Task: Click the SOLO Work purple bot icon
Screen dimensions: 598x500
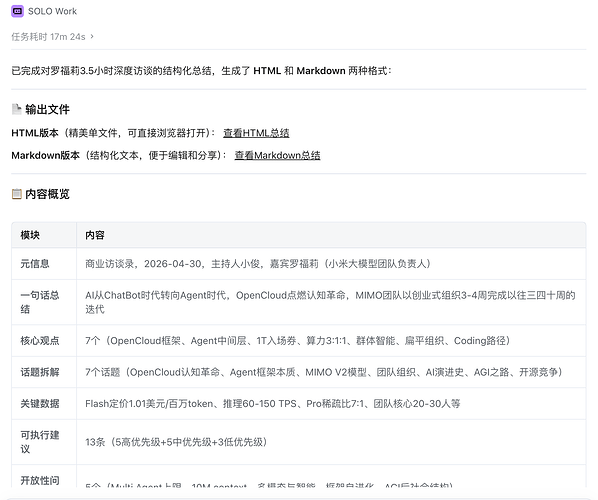Action: [x=17, y=11]
